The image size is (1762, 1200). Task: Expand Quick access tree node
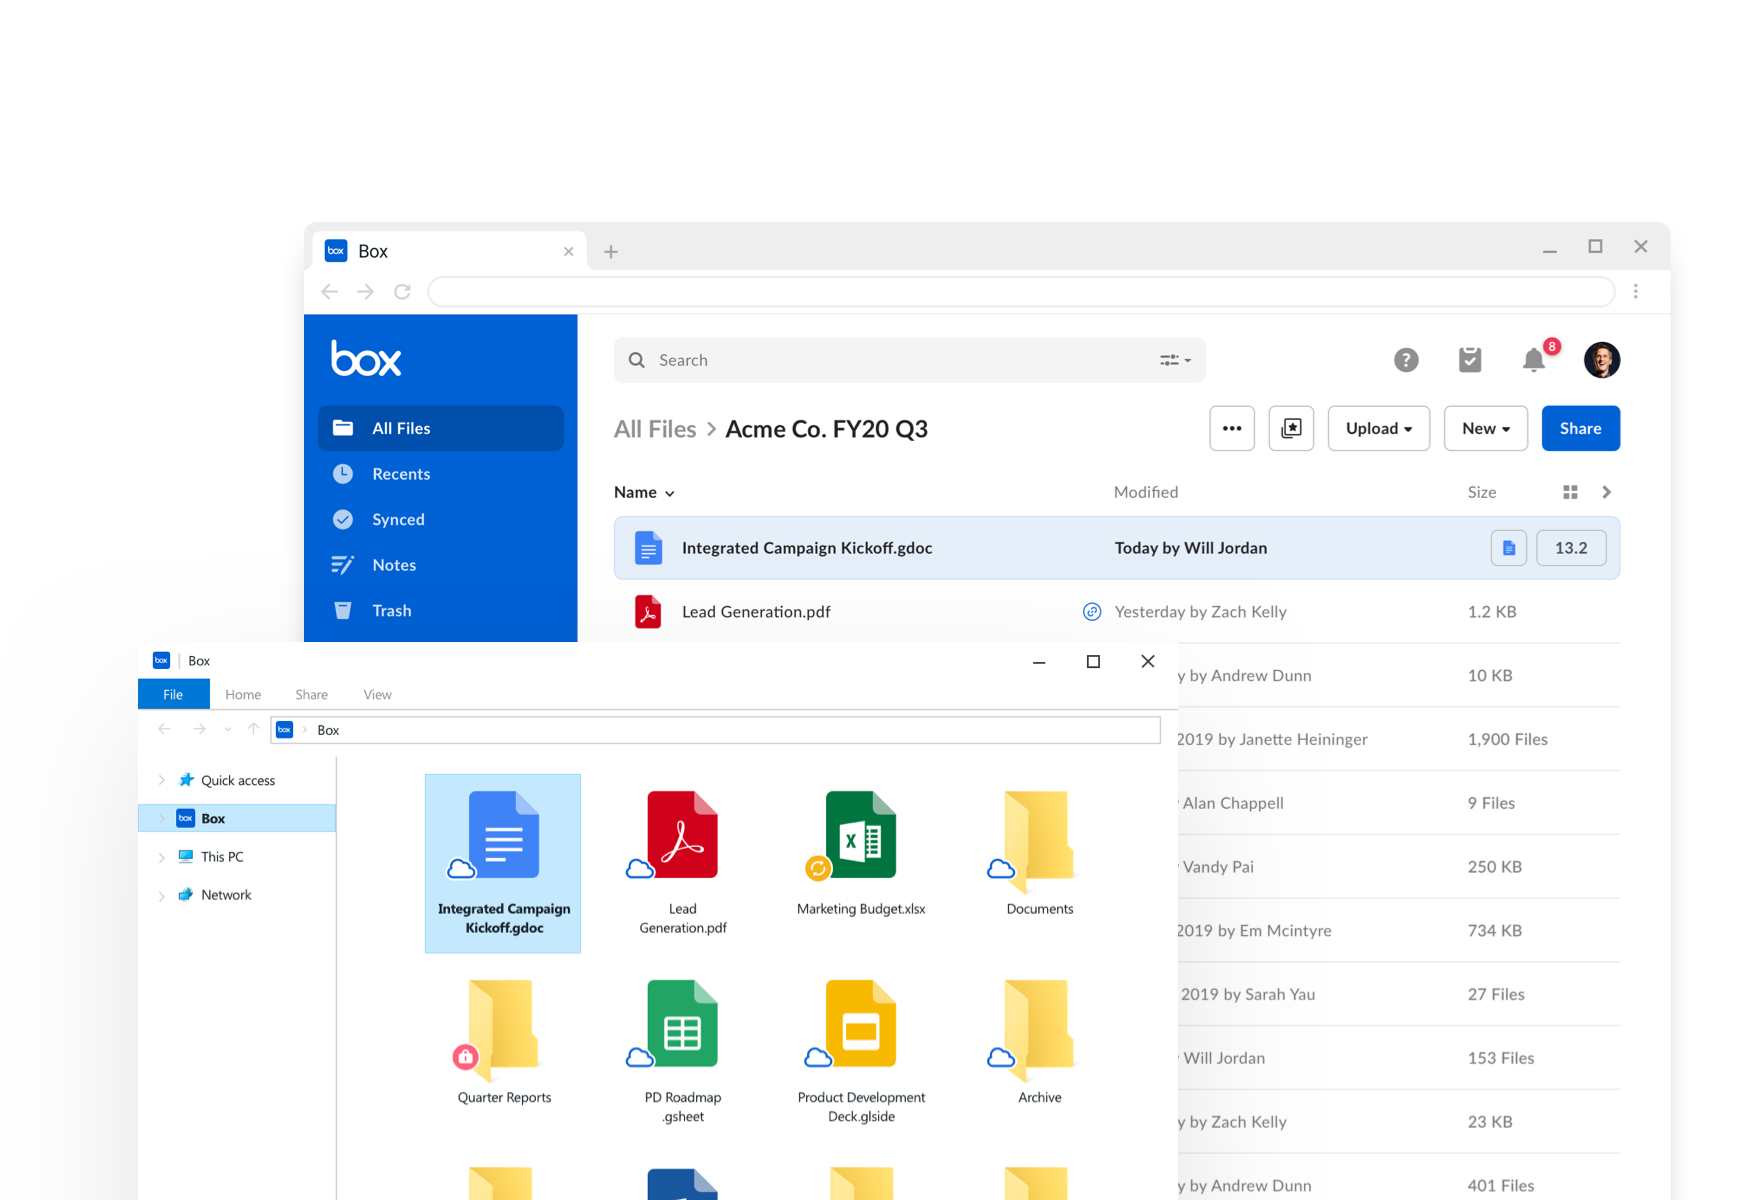(162, 780)
